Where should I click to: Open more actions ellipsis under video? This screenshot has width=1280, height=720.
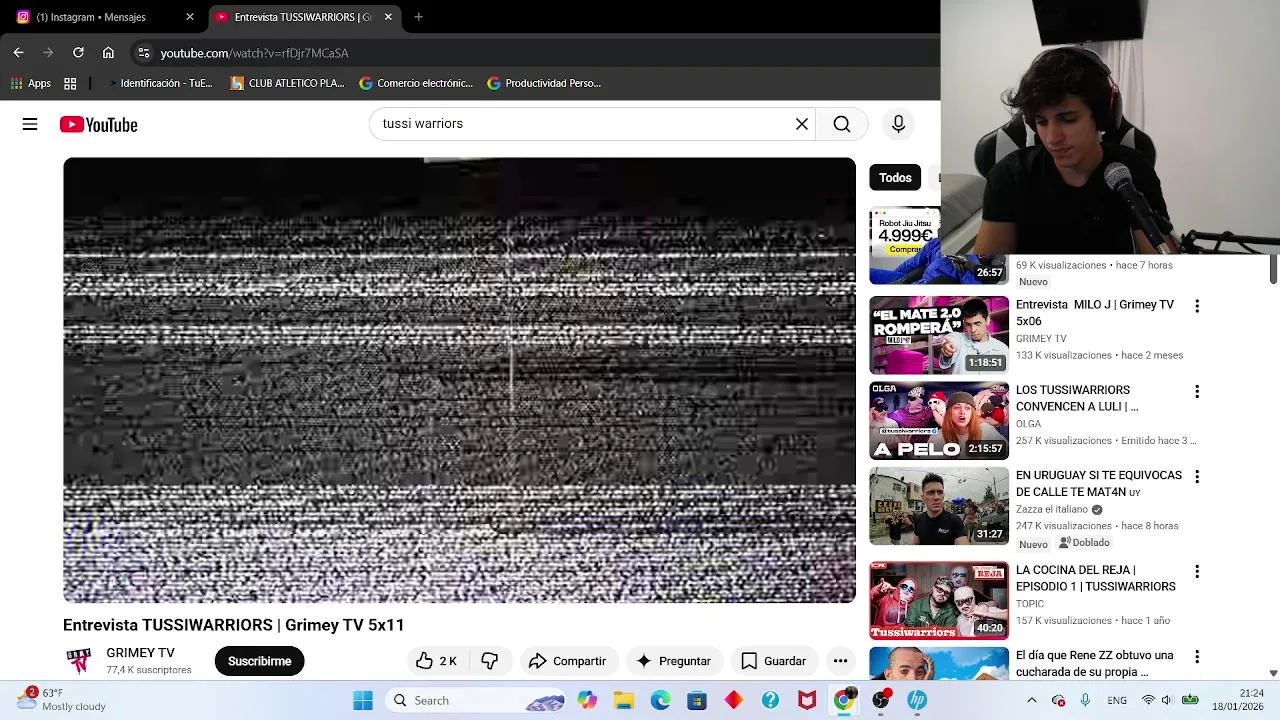[x=840, y=661]
